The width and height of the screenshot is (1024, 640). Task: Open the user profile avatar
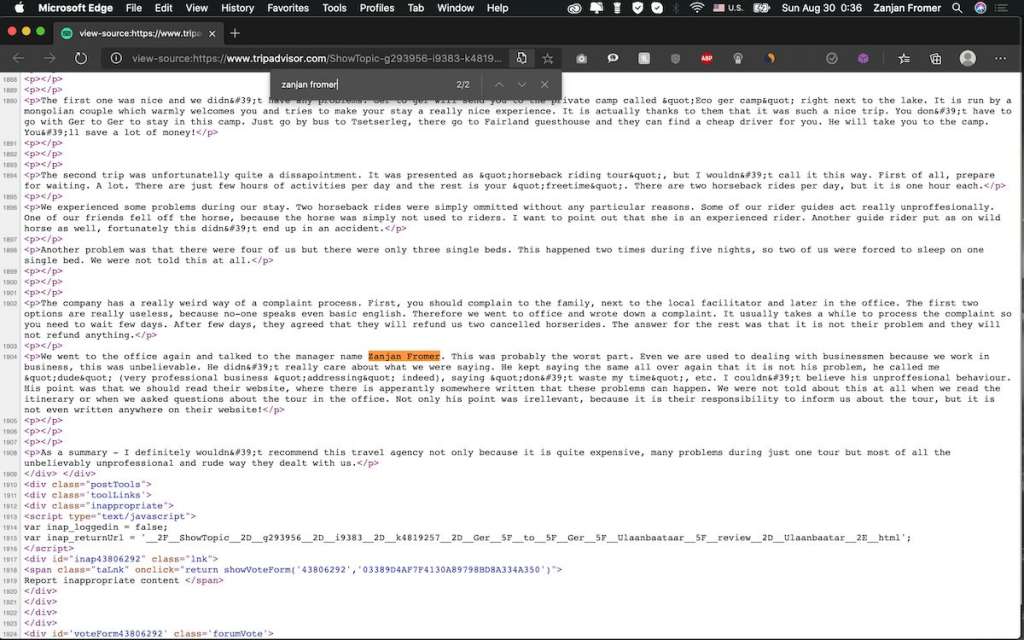point(968,58)
